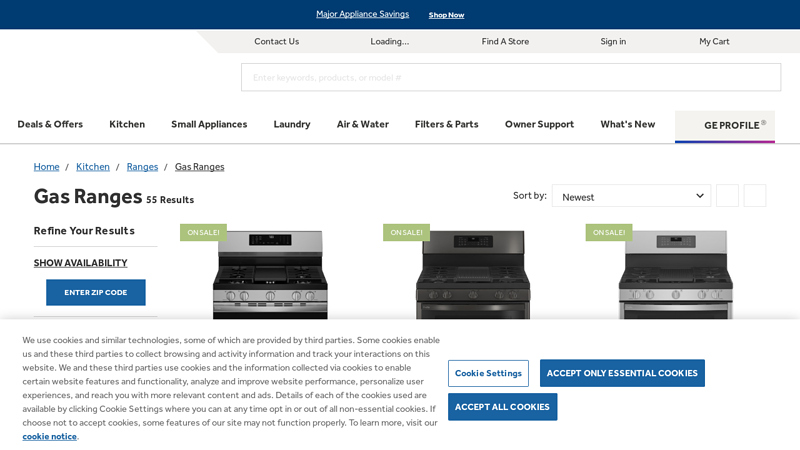Screen dimensions: 800x450
Task: Open the black slate gas range thumbnail
Action: (x=473, y=274)
